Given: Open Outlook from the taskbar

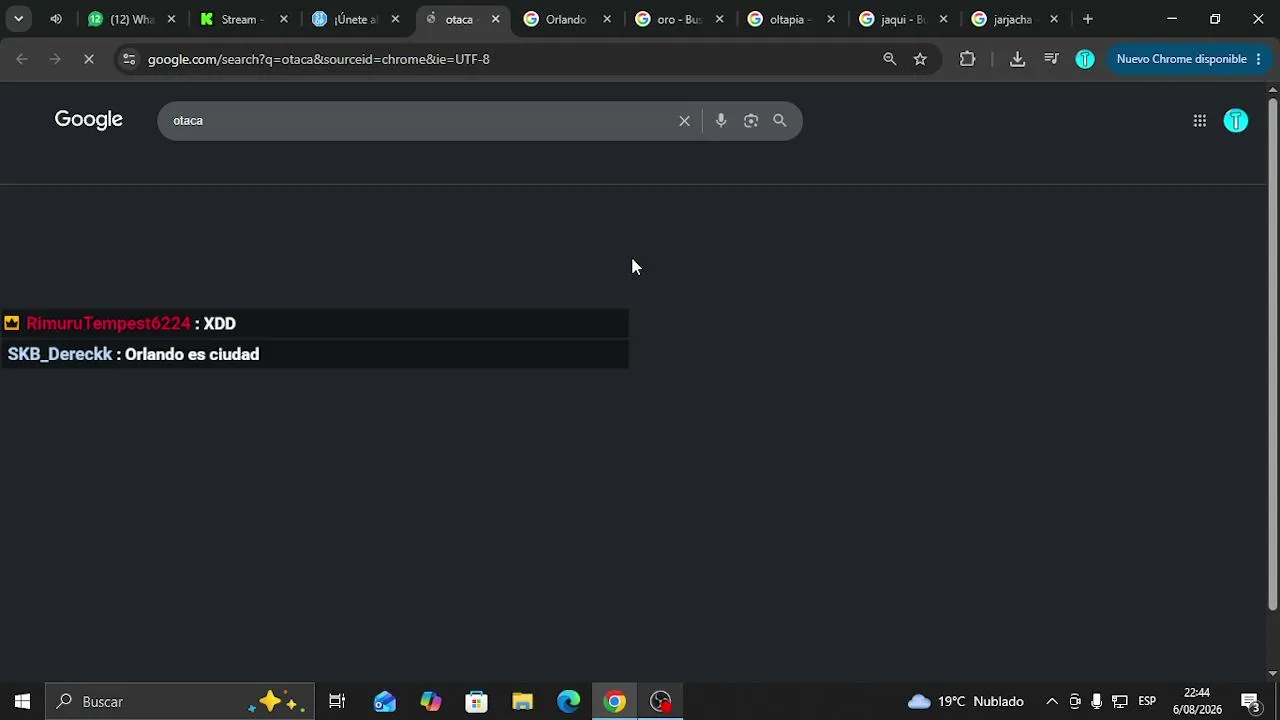Looking at the screenshot, I should pos(384,701).
